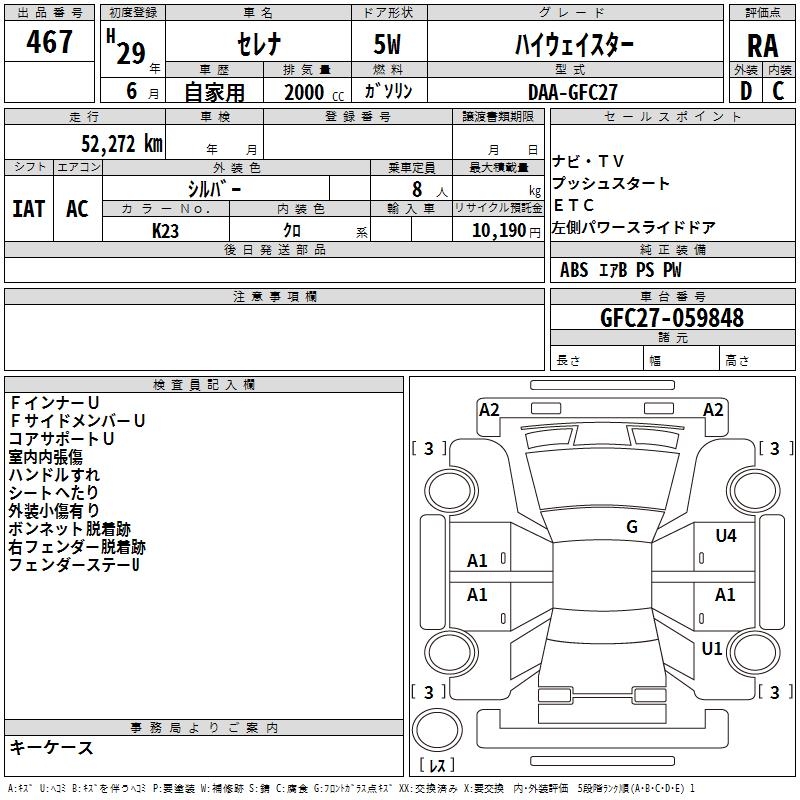Click note コアサポートU
800x800 pixels.
pyautogui.click(x=61, y=439)
